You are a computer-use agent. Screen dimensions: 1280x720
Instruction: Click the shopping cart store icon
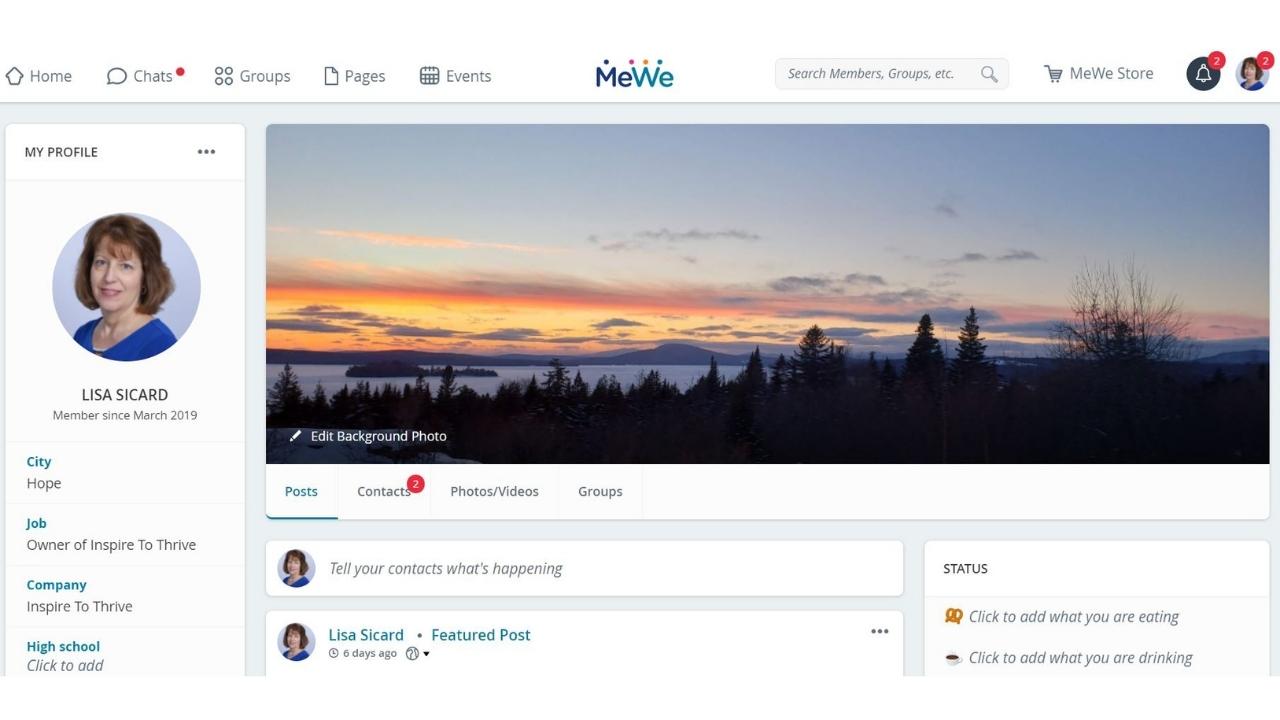[1053, 74]
